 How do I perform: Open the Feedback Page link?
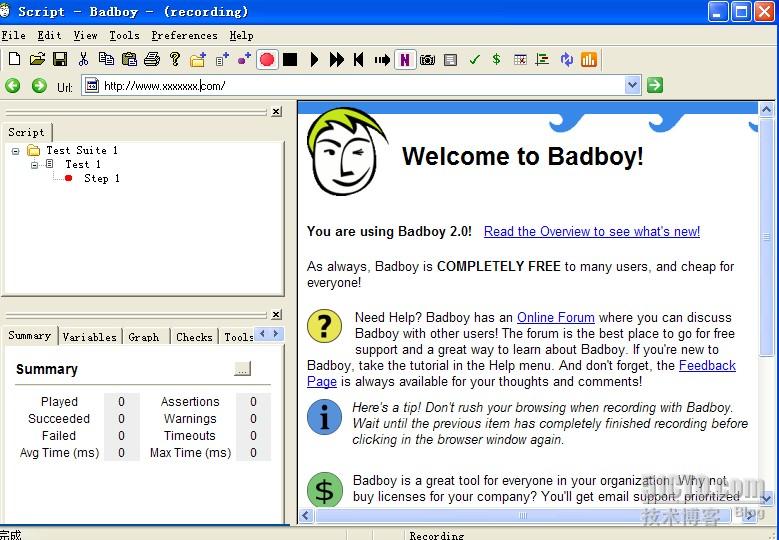click(x=707, y=366)
